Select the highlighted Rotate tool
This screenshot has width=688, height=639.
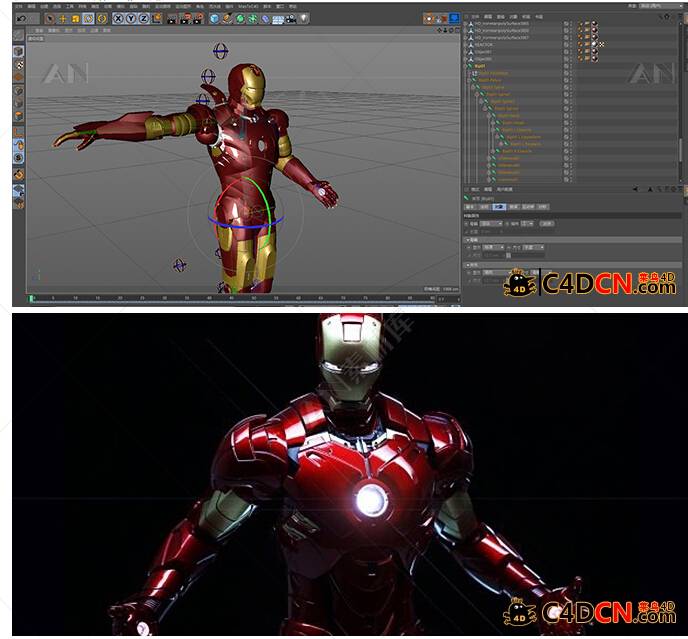click(88, 18)
